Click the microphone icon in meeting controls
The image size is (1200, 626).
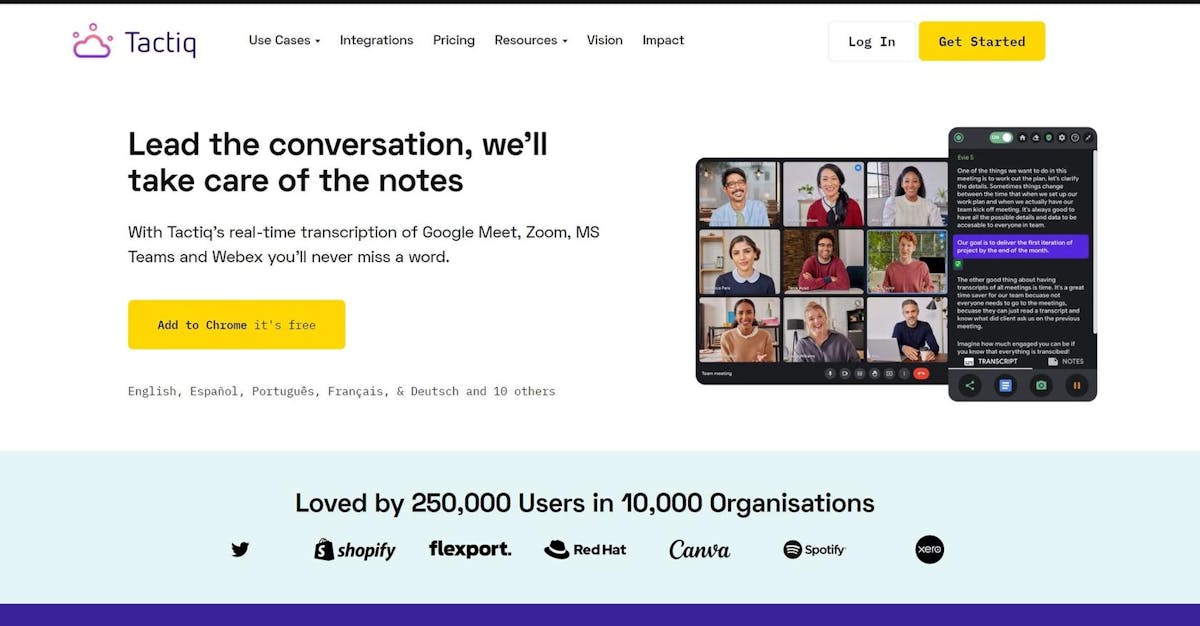830,374
